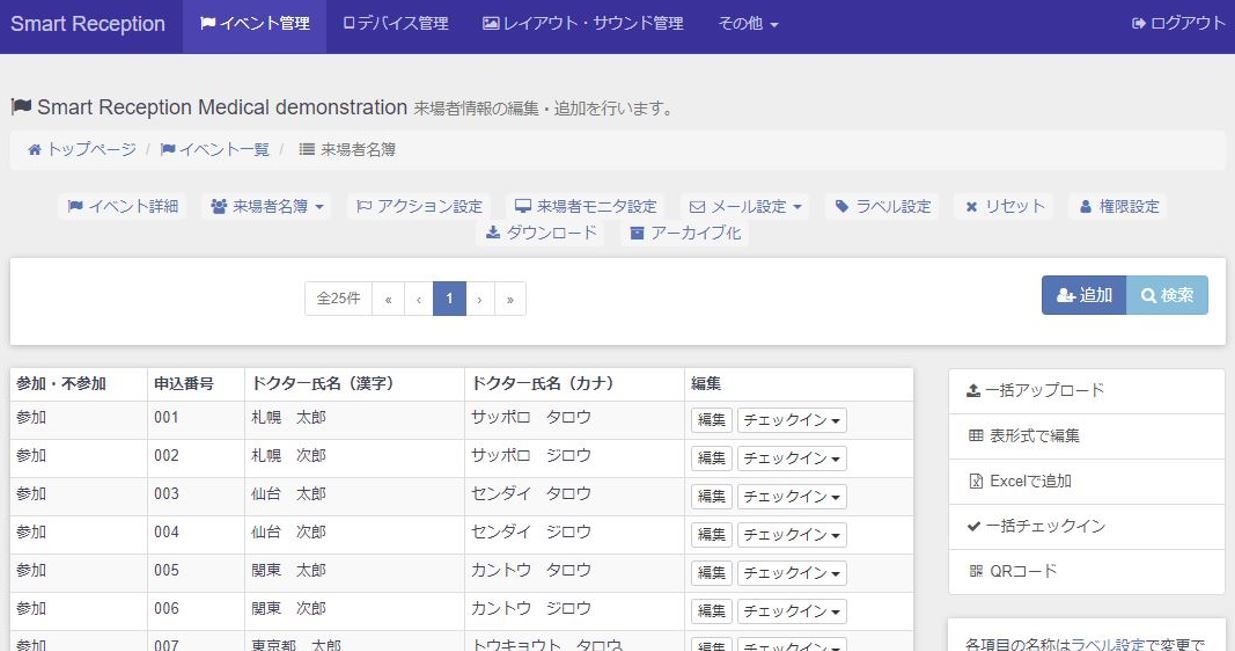
Task: Click the 全25件 count label
Action: [338, 298]
